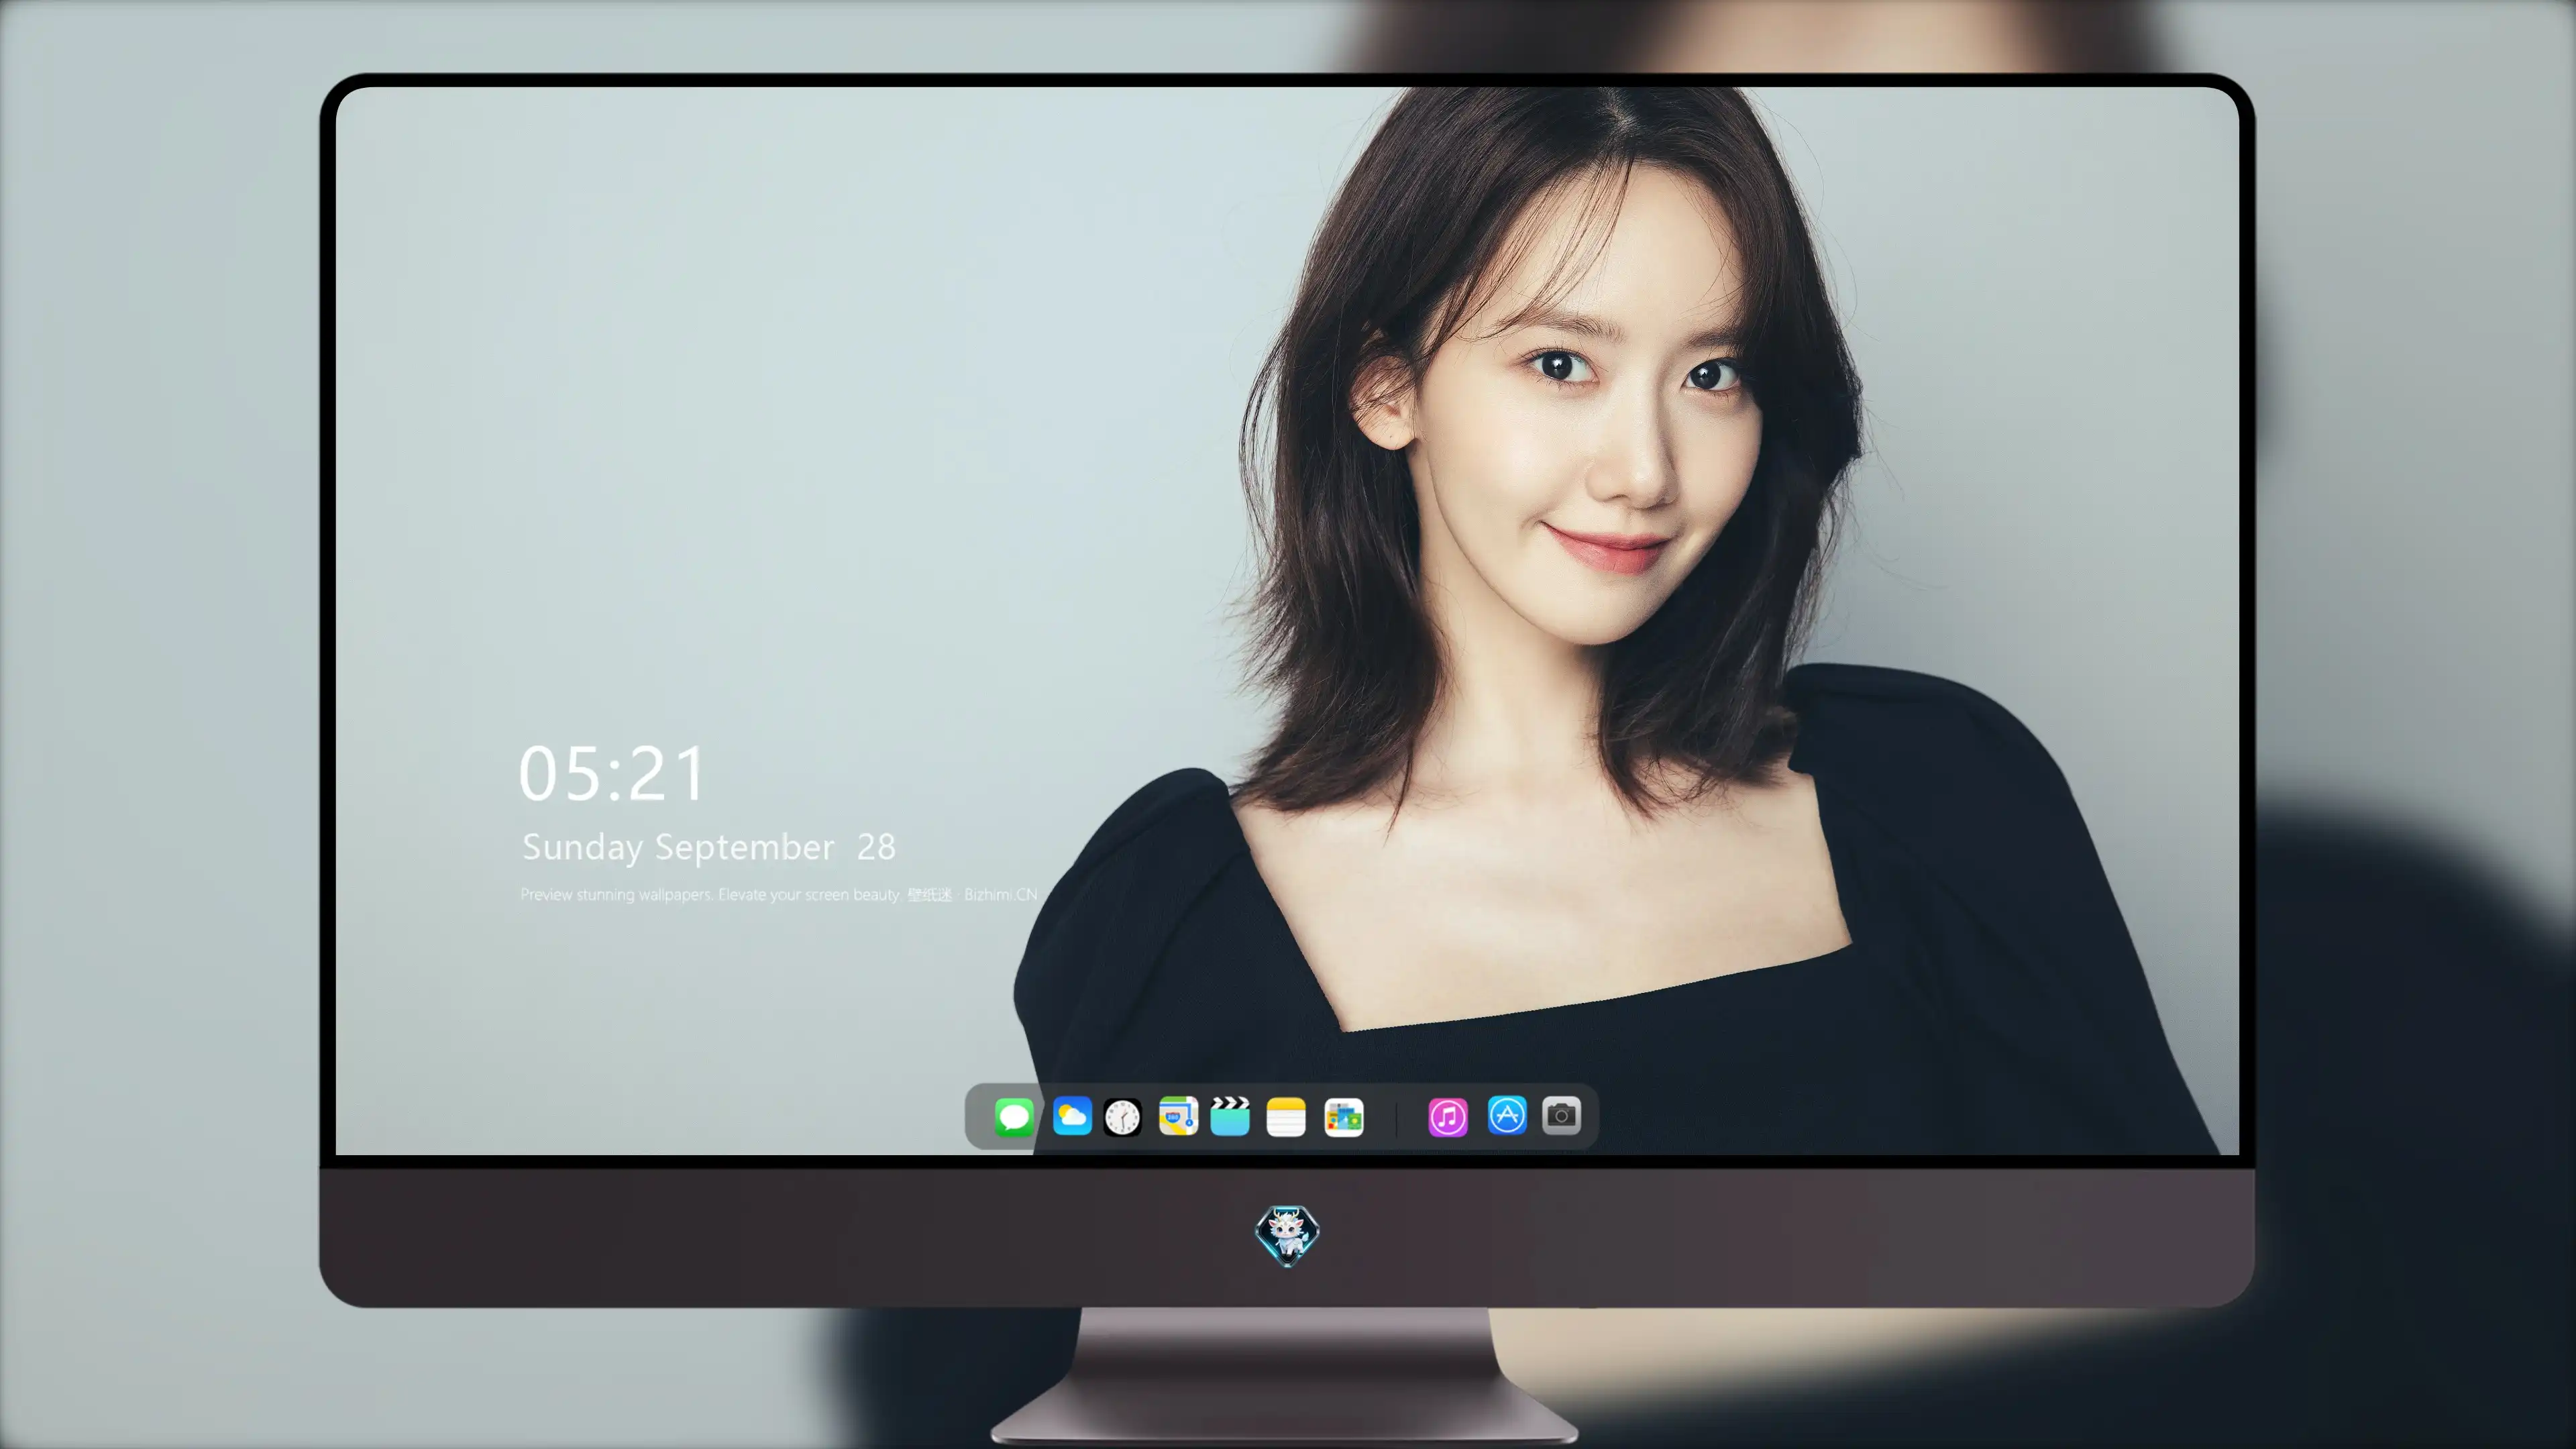Open the App Store icon in dock
Image resolution: width=2576 pixels, height=1449 pixels.
1507,1115
